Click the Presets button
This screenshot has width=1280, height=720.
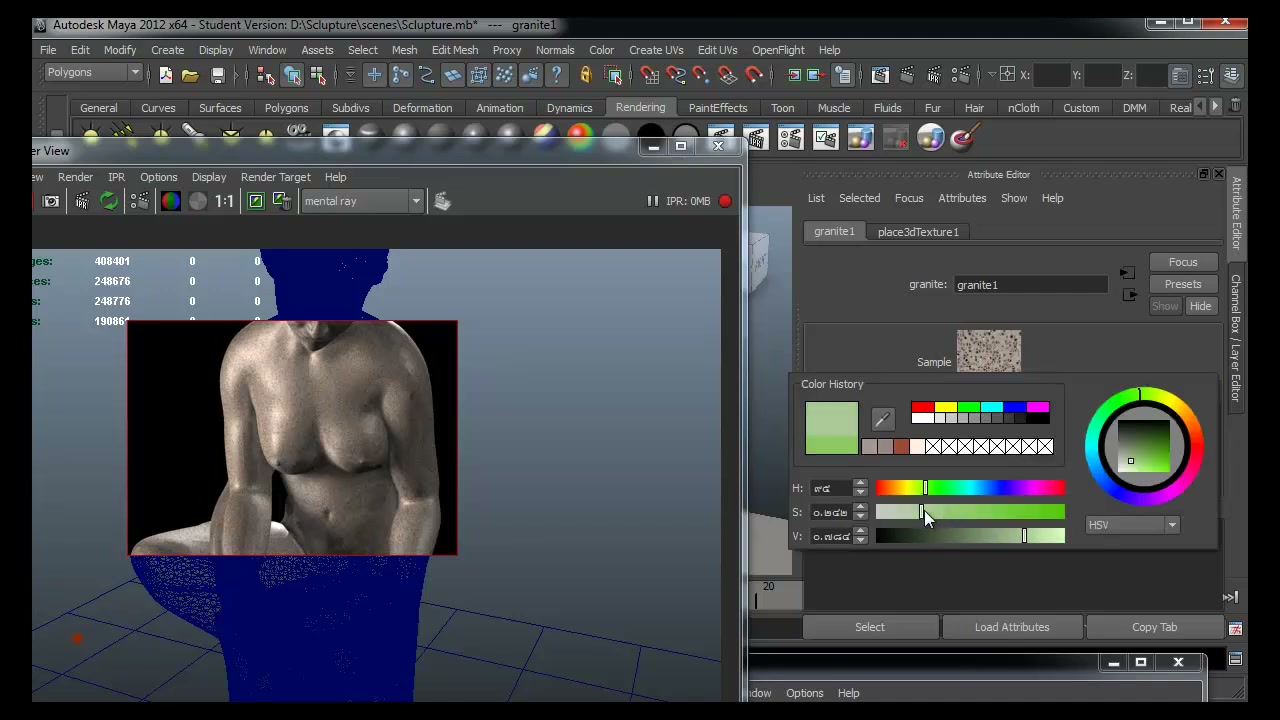[x=1183, y=284]
